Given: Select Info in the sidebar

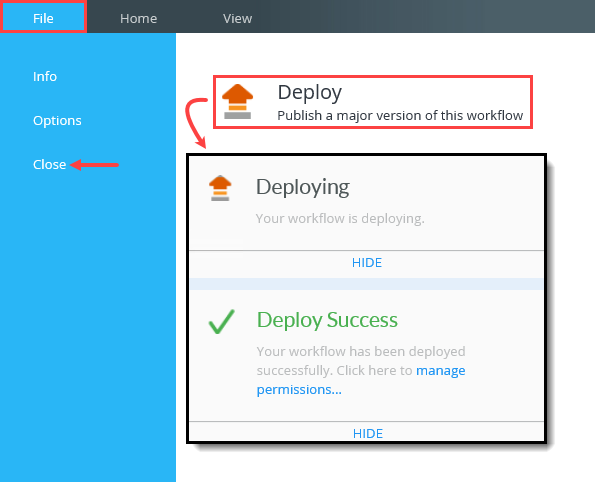Looking at the screenshot, I should click(x=45, y=76).
